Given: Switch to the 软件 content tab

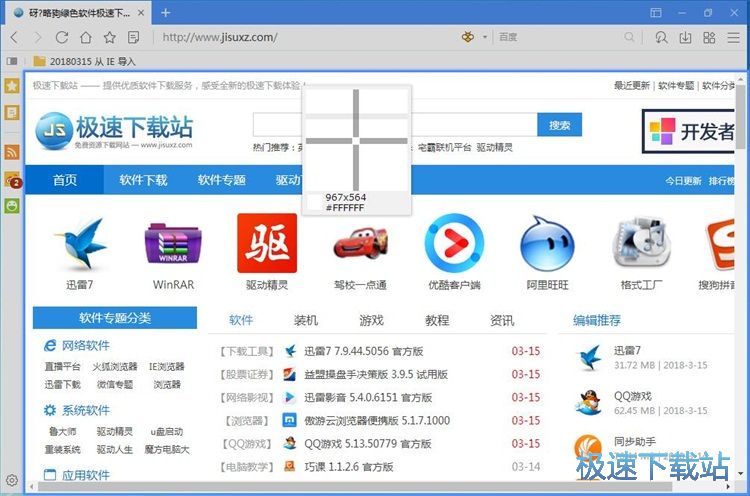Looking at the screenshot, I should click(241, 320).
